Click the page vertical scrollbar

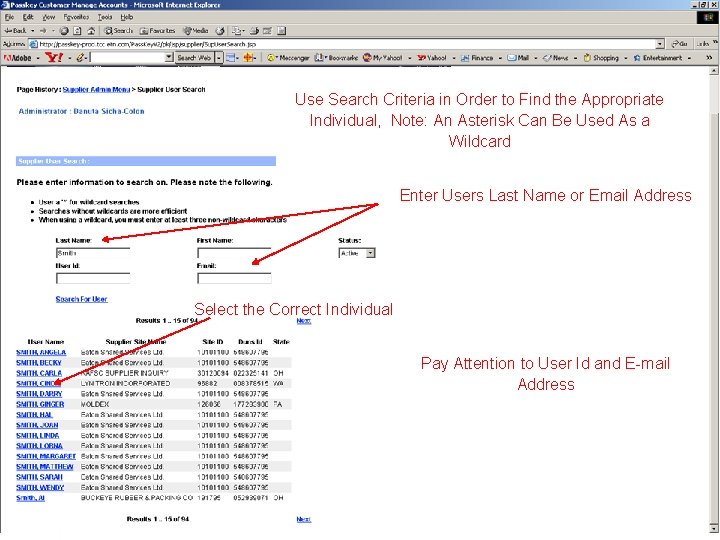pos(714,298)
